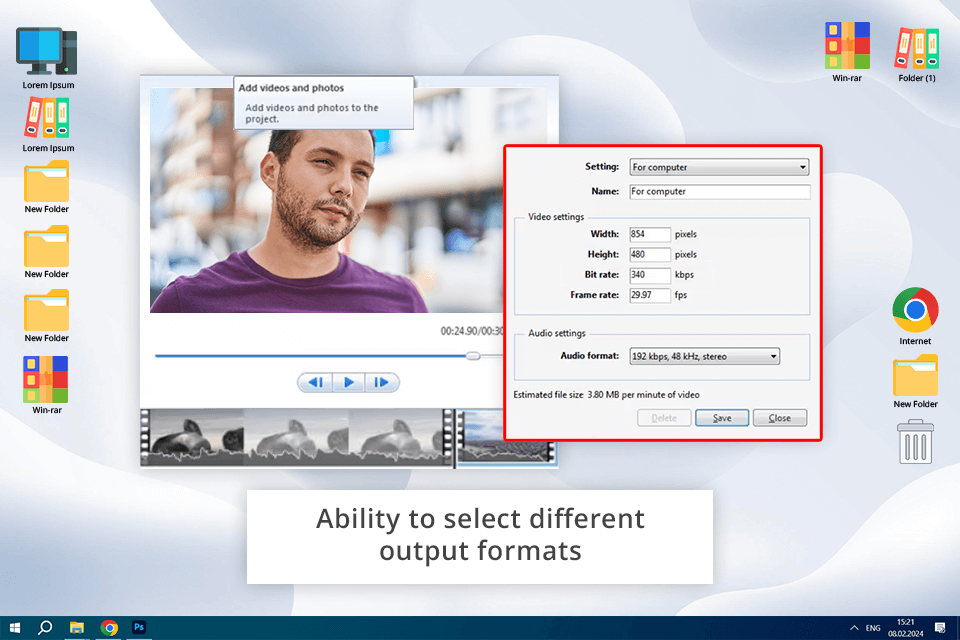Click the Play button under the video preview
The image size is (960, 640).
[349, 382]
